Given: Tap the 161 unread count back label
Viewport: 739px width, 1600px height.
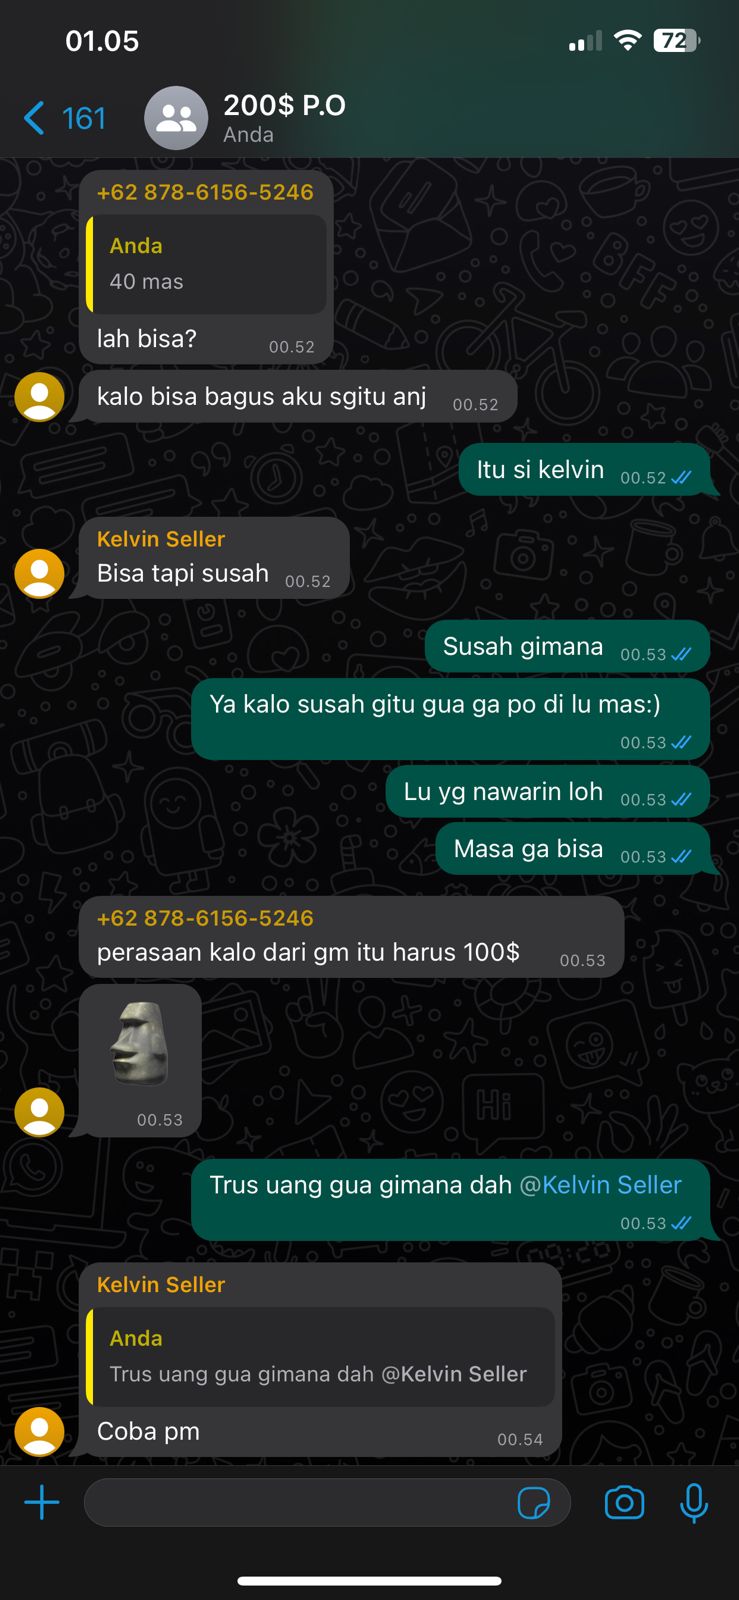Looking at the screenshot, I should 84,118.
